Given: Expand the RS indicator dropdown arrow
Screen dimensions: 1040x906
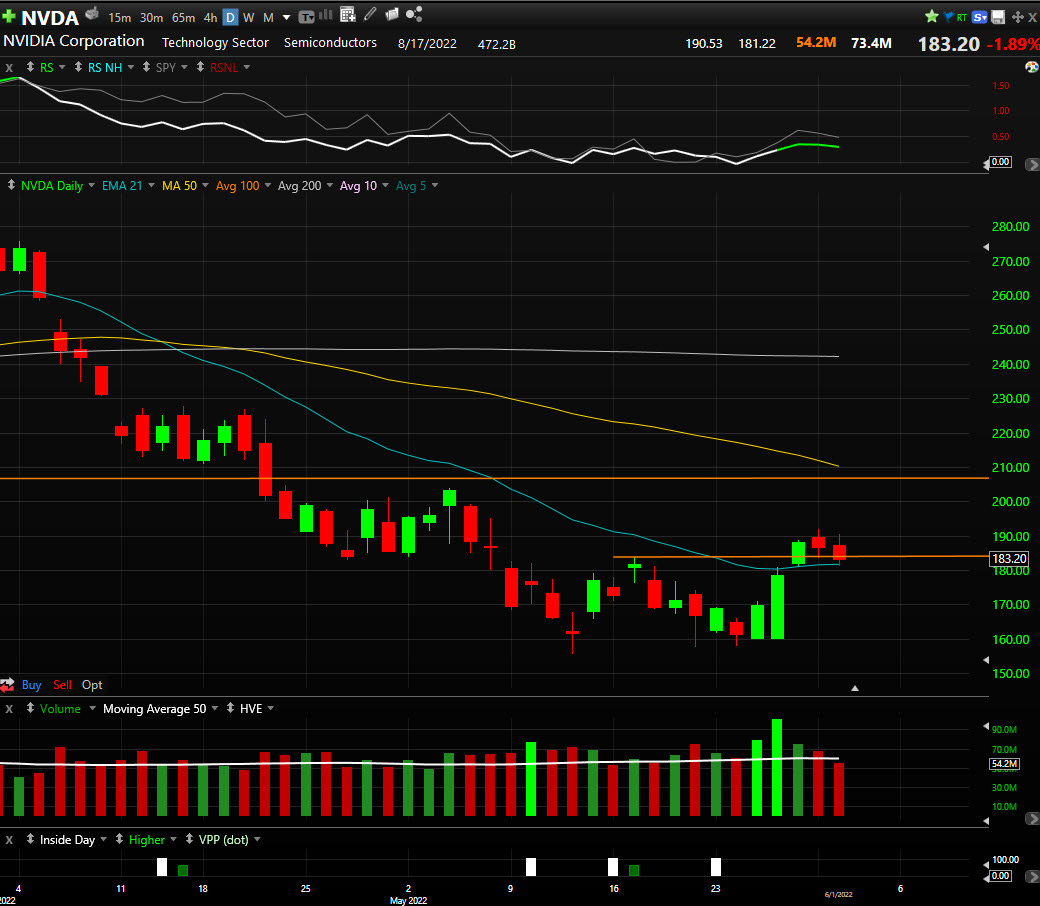Looking at the screenshot, I should pyautogui.click(x=62, y=68).
